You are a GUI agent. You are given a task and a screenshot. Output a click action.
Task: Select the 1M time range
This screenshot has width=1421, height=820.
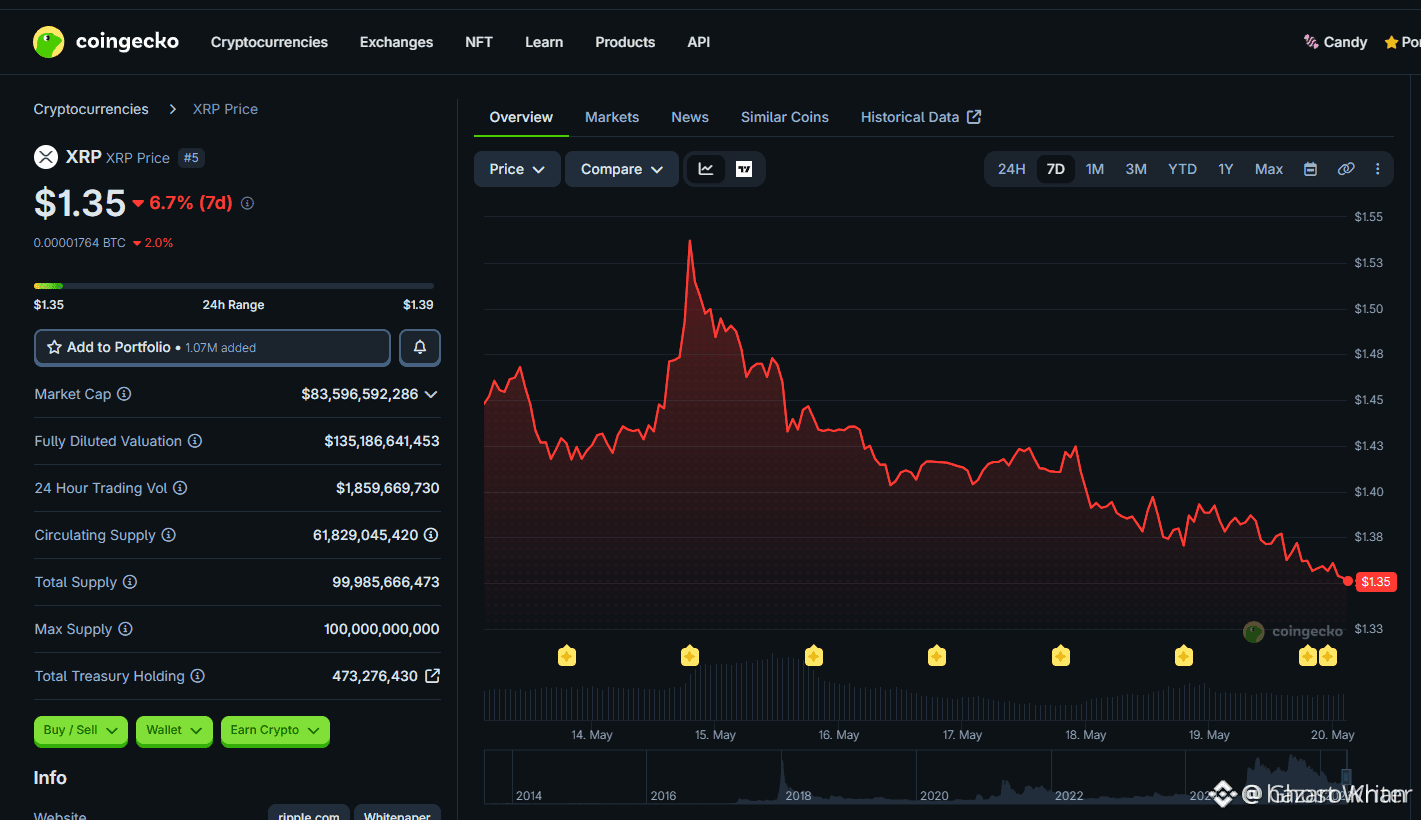click(1095, 169)
